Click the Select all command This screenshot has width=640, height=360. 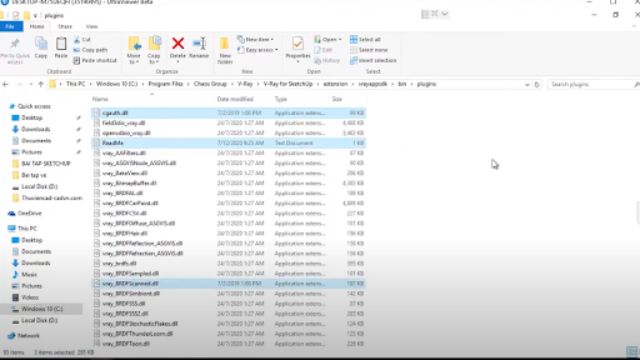click(365, 40)
